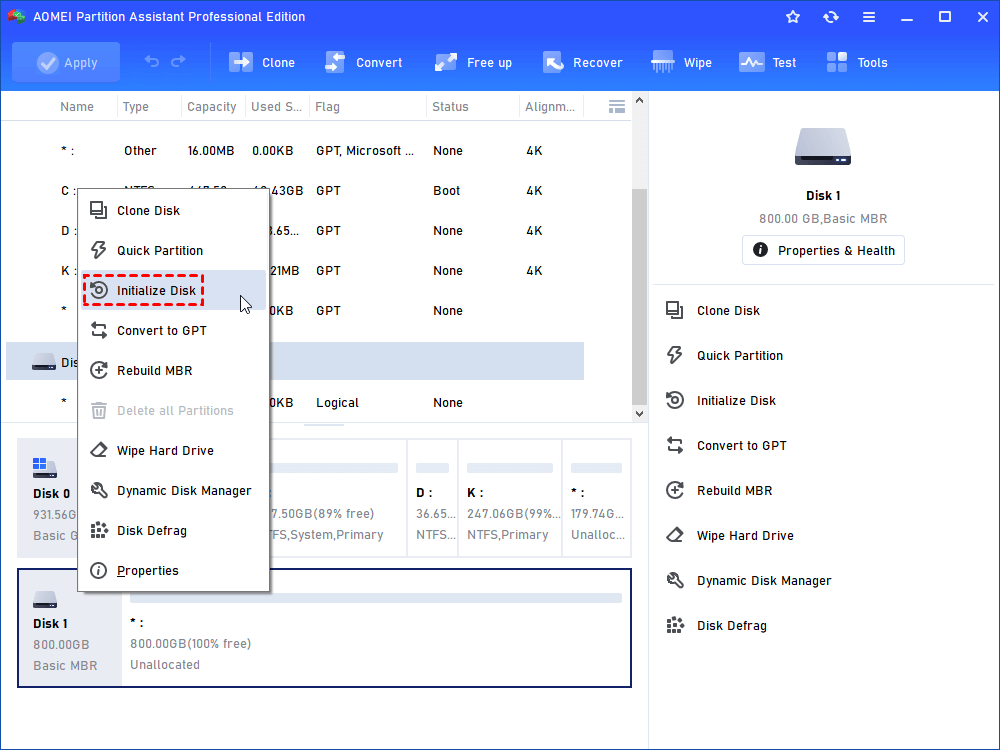Open the Tools toolbar menu
The width and height of the screenshot is (1000, 750).
857,62
